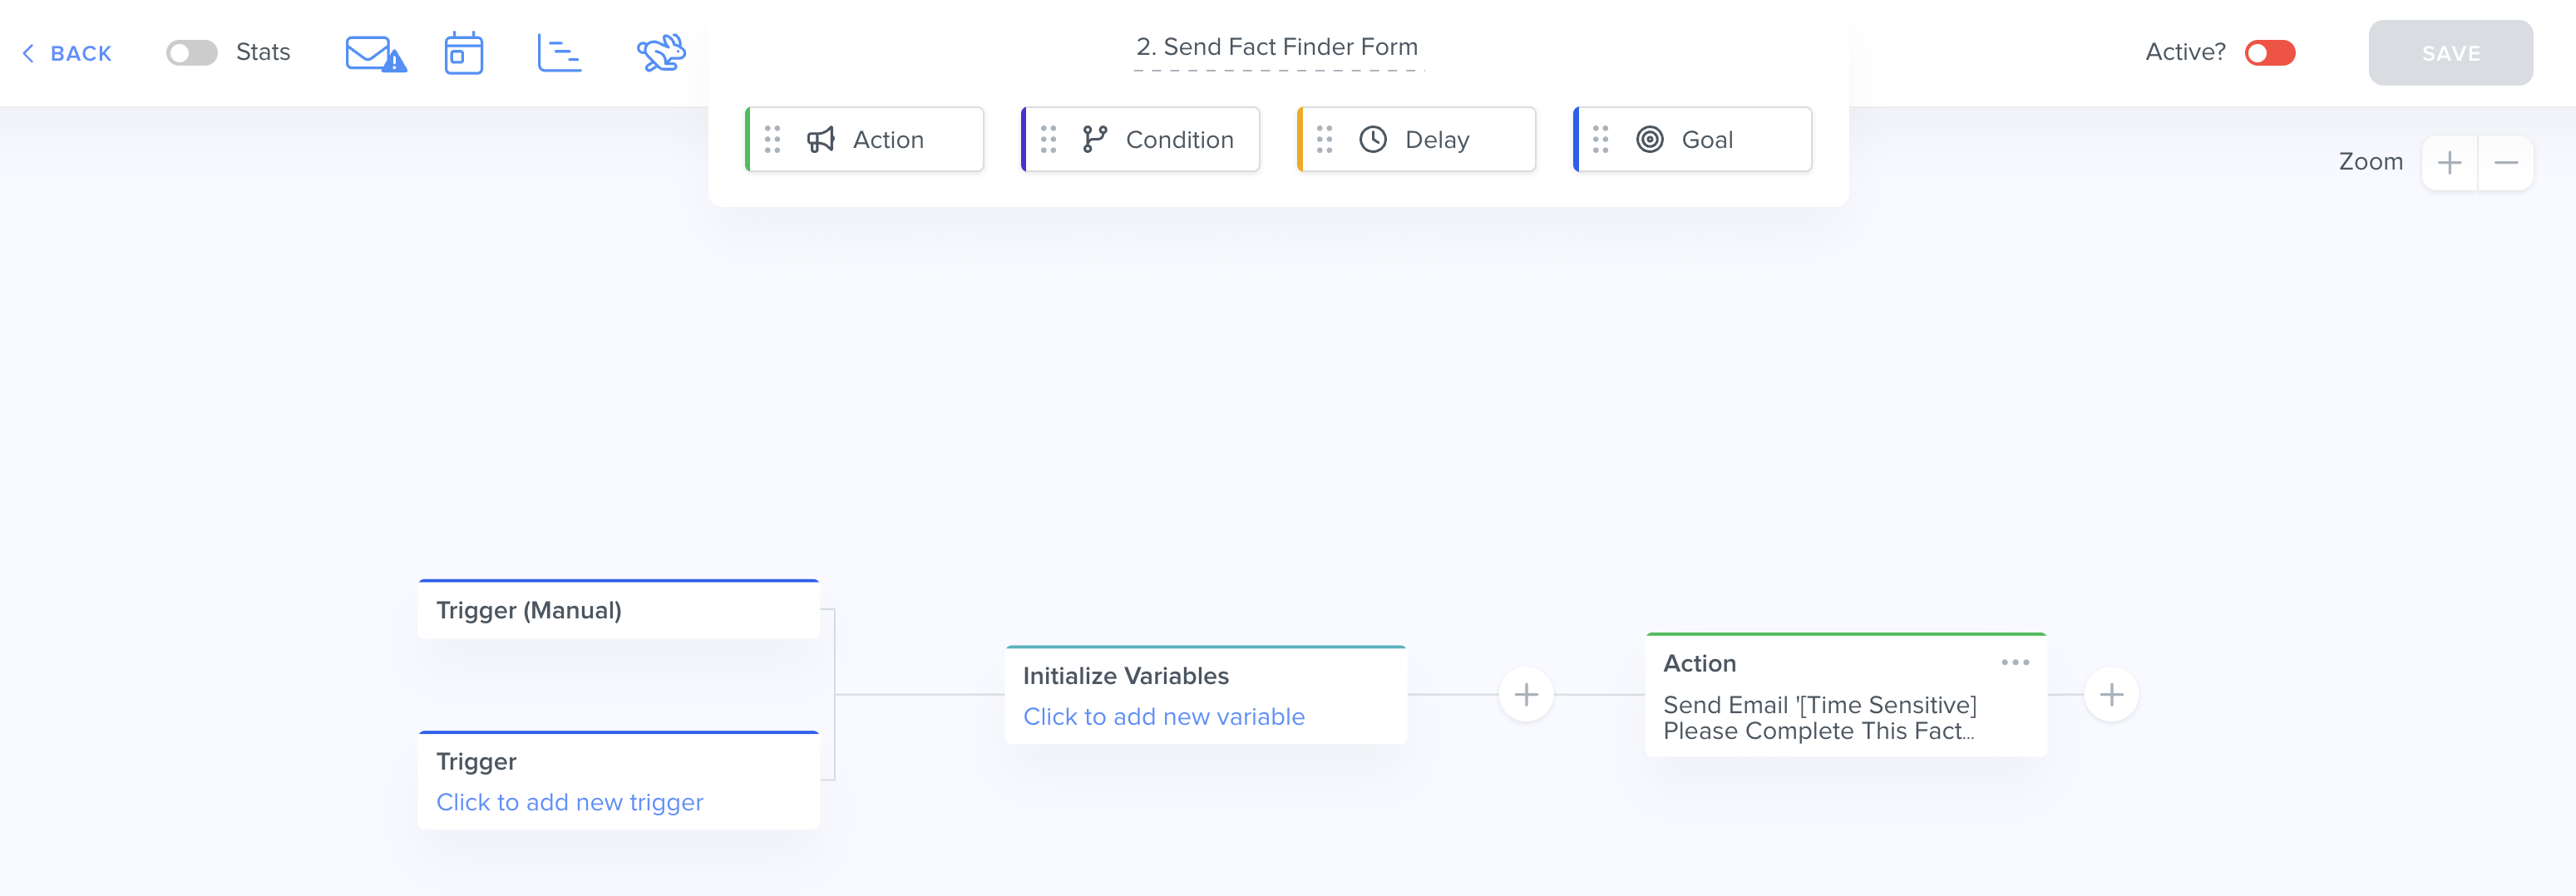Click the Condition branch icon
This screenshot has width=2576, height=896.
pyautogui.click(x=1095, y=140)
